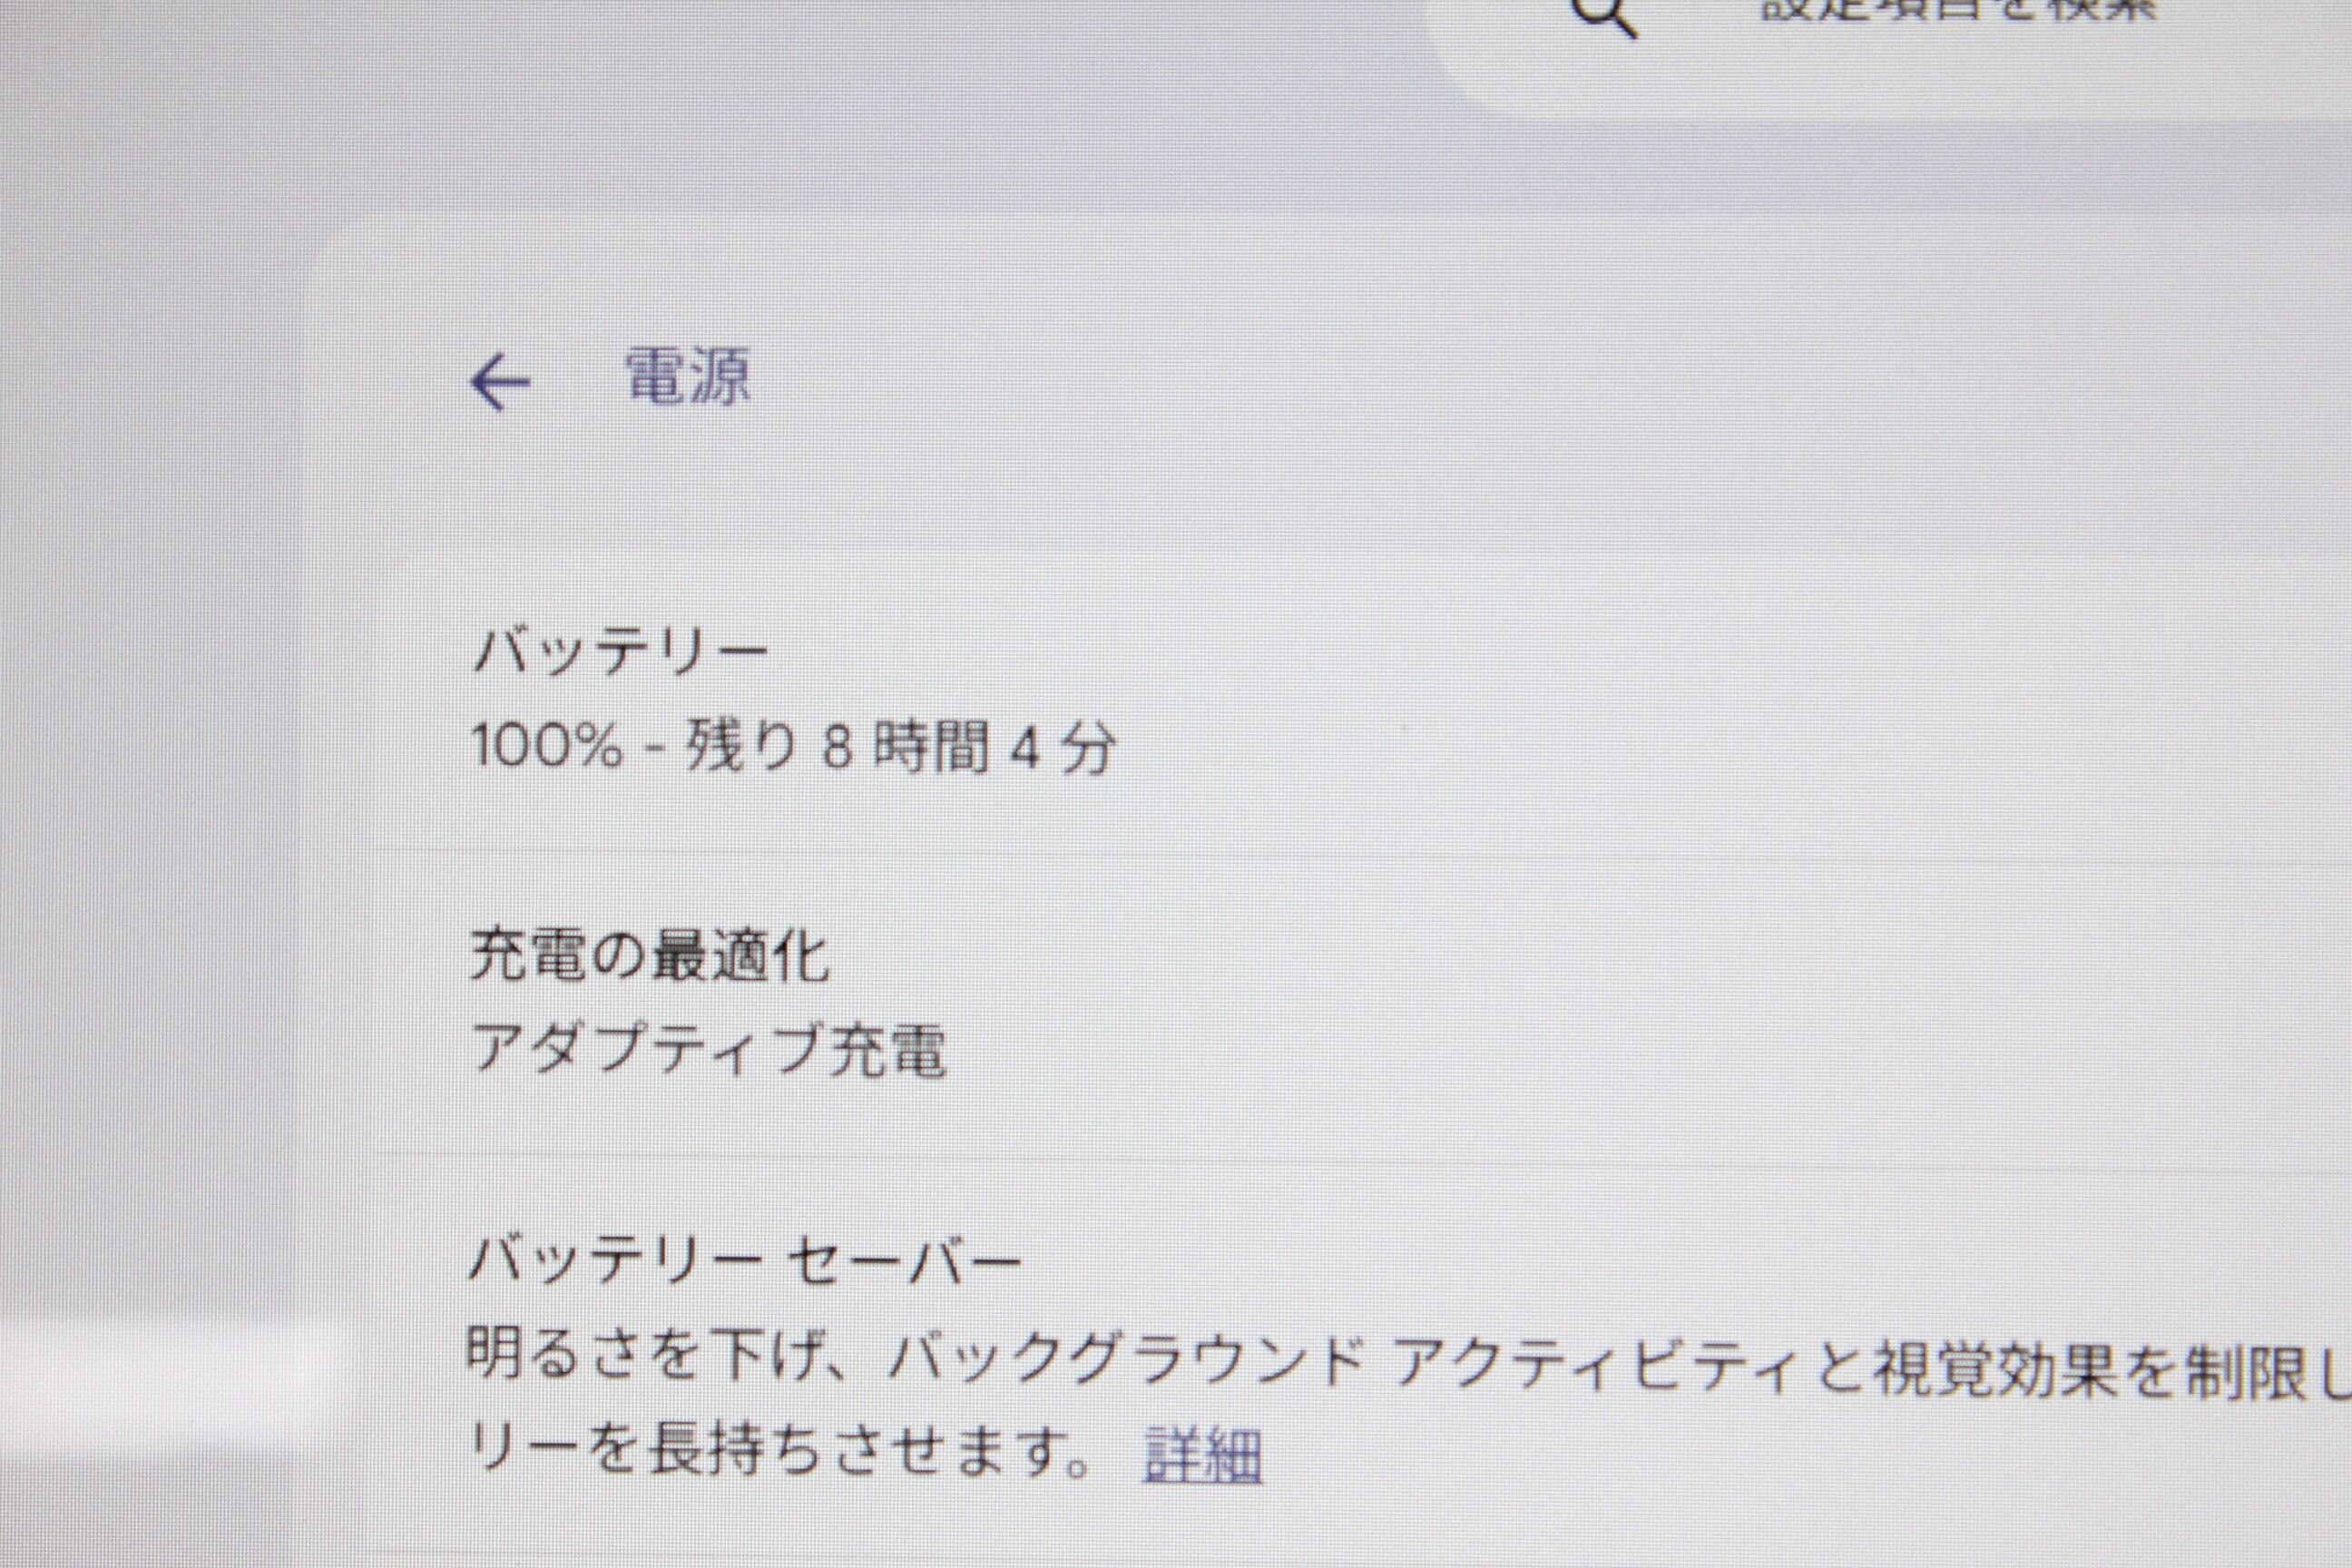Select the 100% battery level text
2352x1568 pixels.
click(546, 745)
